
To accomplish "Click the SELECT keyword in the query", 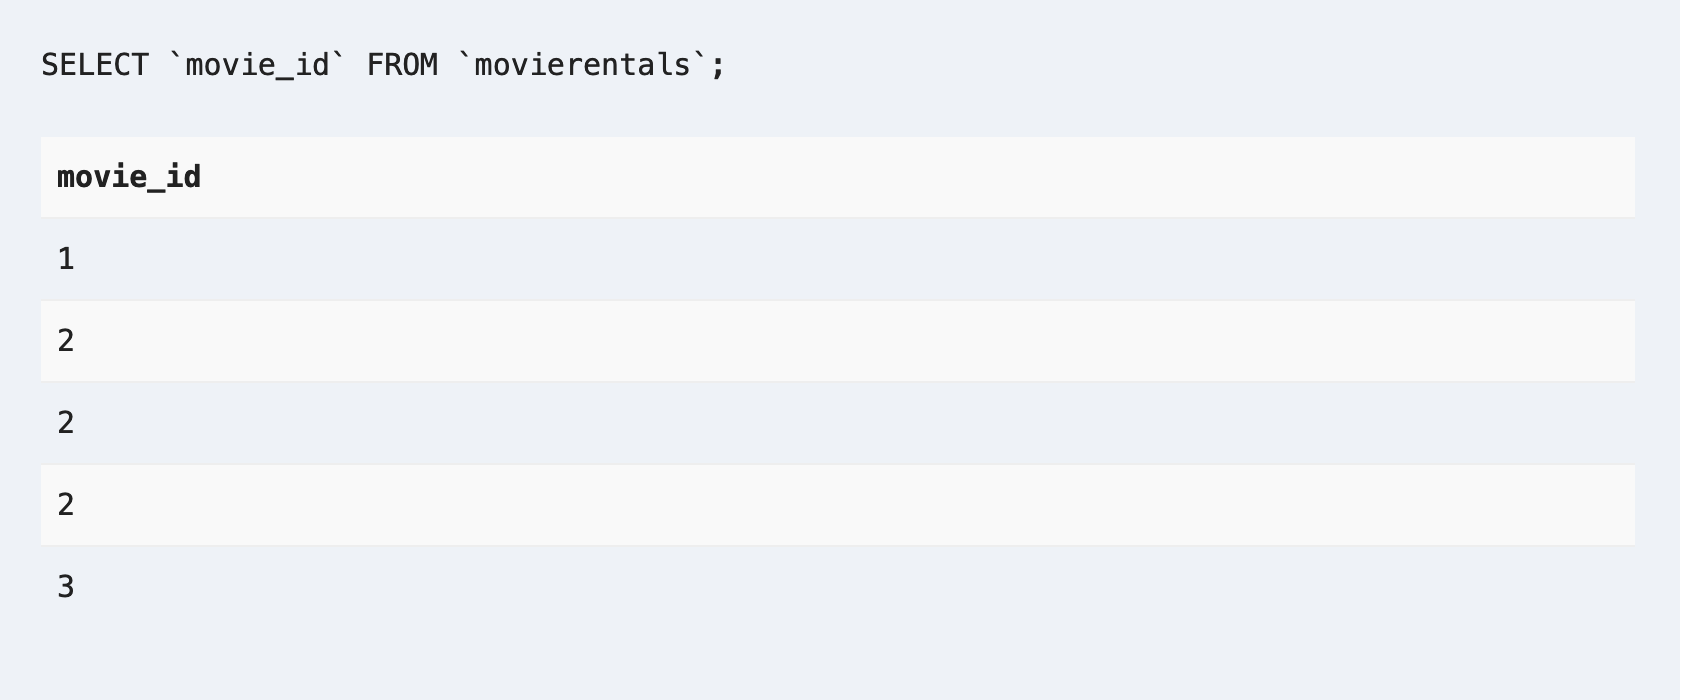I will click(x=94, y=65).
